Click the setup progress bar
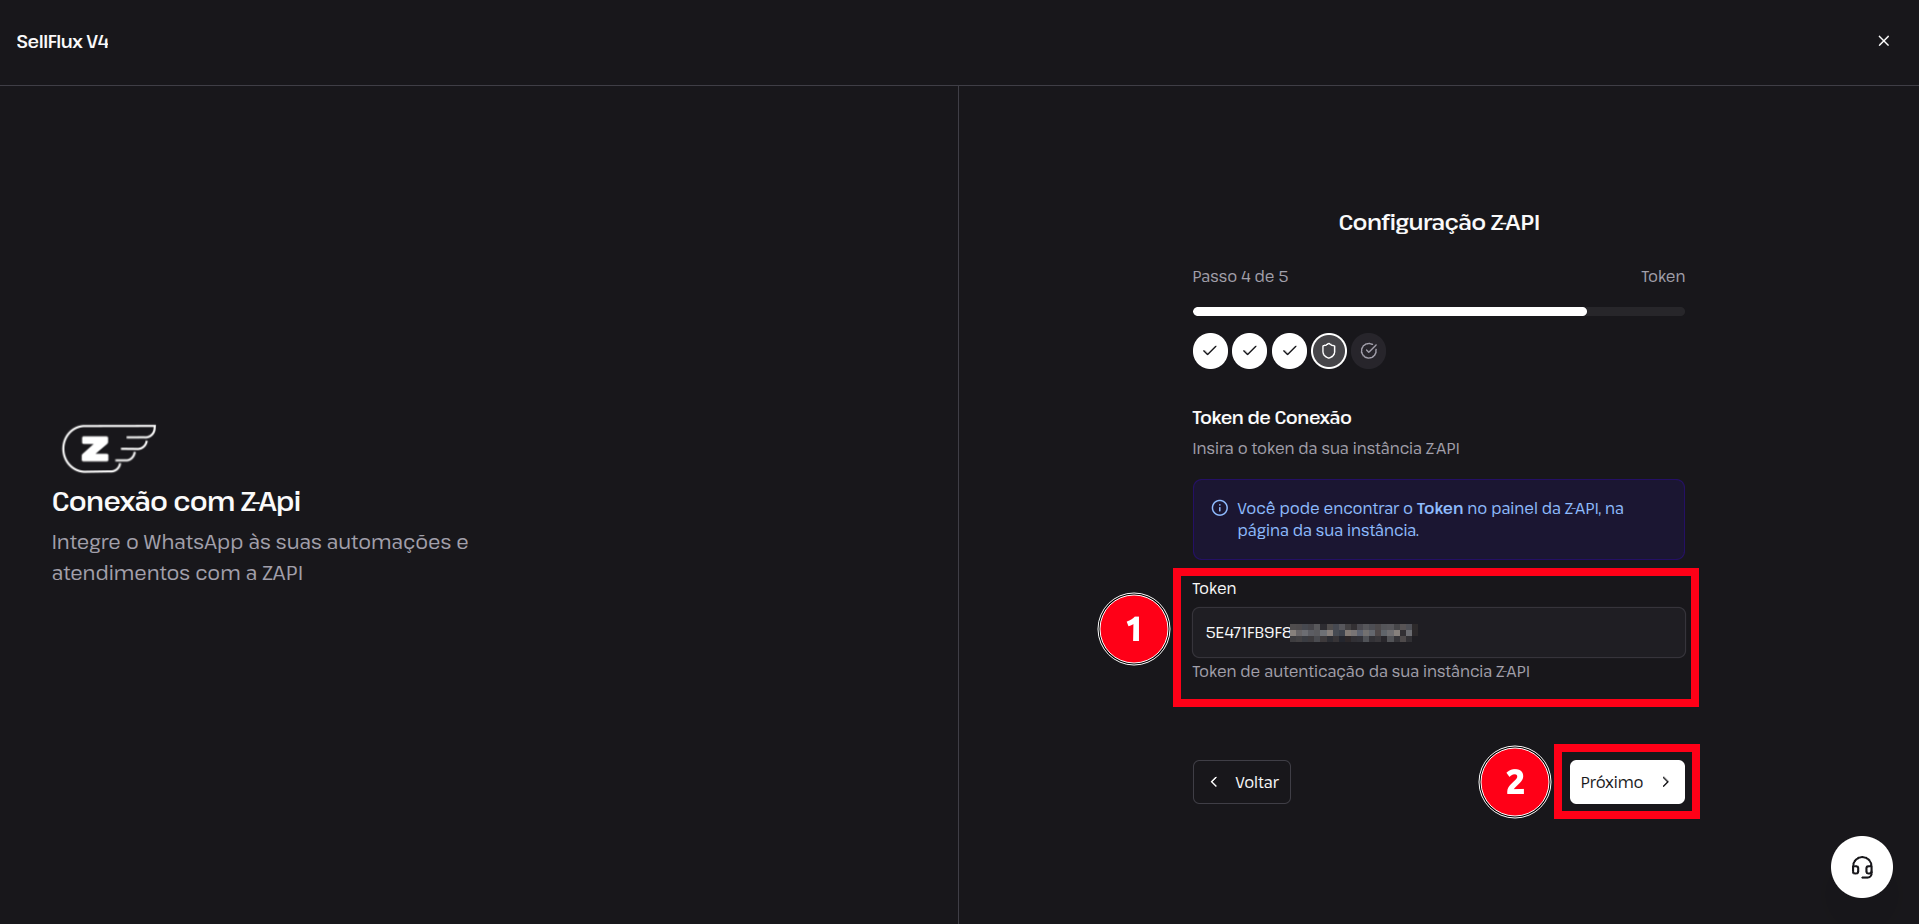Screen dimensions: 1919x924 (x=1438, y=312)
